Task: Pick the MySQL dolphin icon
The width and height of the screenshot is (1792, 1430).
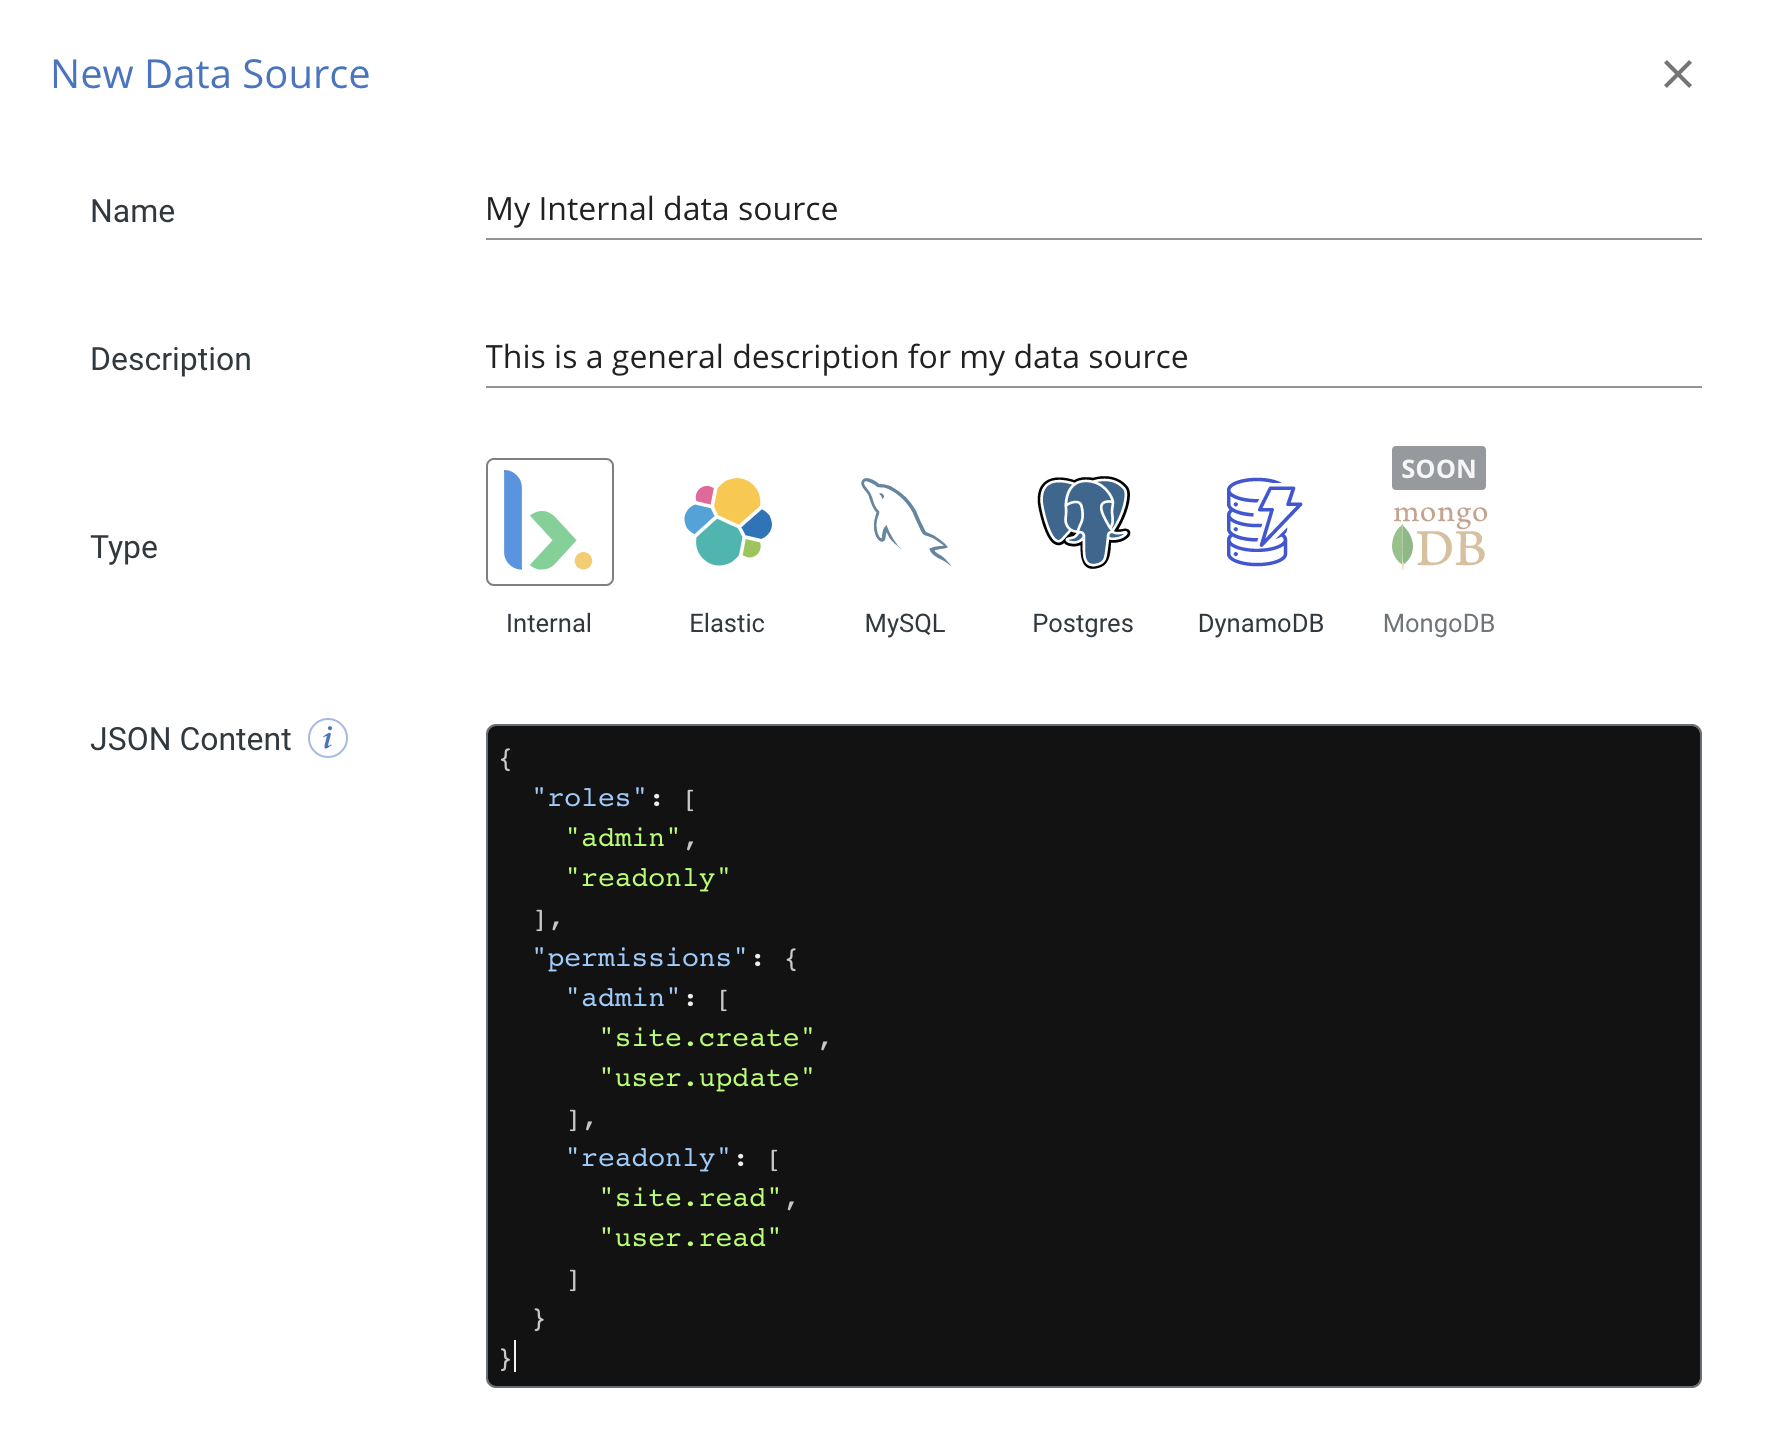Action: [x=905, y=522]
